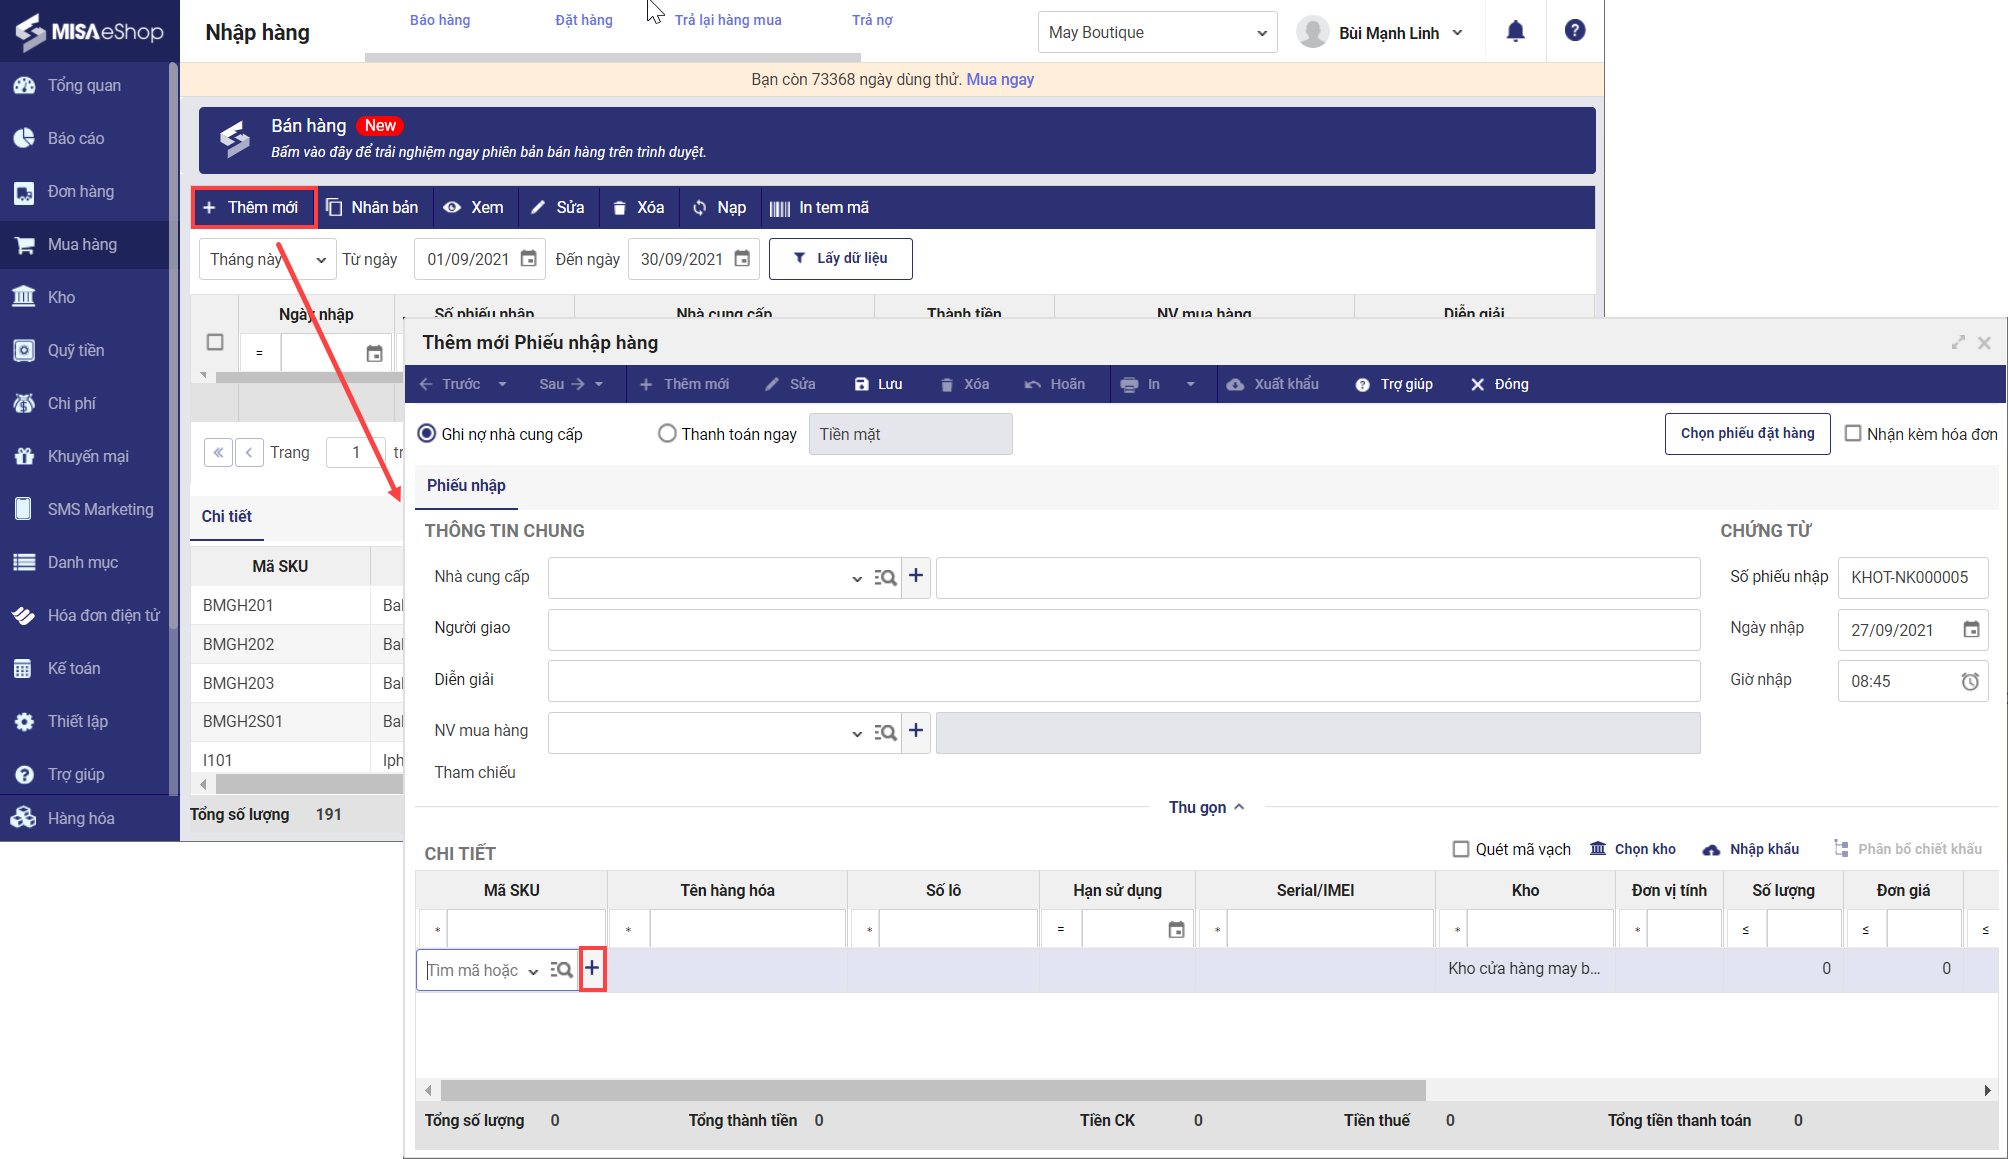Click the detail grid horizontal scrollbar
Viewport: 2008px width, 1159px height.
click(932, 1090)
